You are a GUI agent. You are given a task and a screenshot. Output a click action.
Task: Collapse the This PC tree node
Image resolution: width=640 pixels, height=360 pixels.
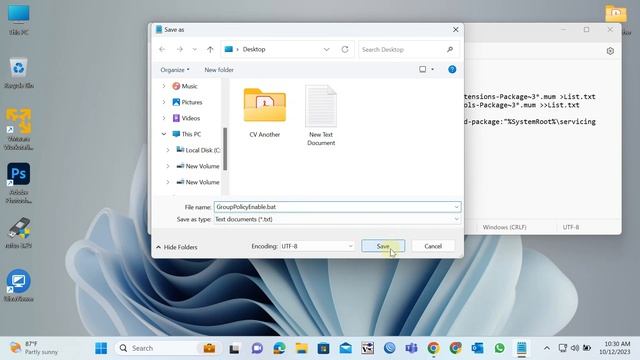[x=164, y=134]
